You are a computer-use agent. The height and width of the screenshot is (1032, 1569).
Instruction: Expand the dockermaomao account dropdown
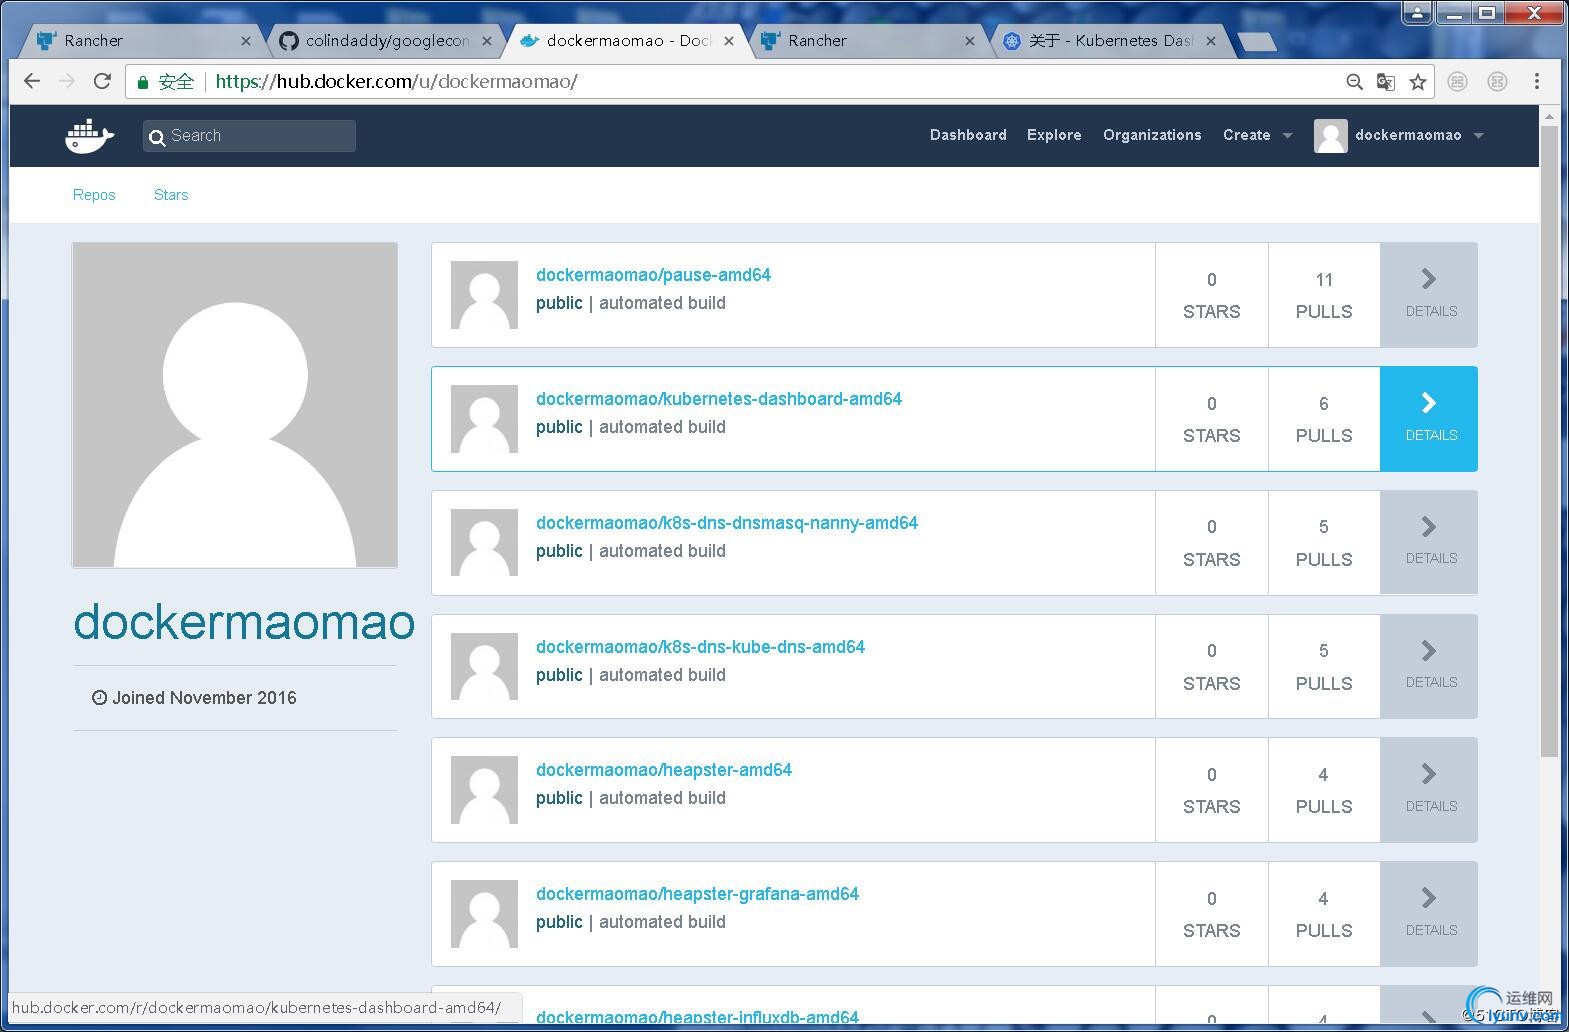click(x=1479, y=136)
